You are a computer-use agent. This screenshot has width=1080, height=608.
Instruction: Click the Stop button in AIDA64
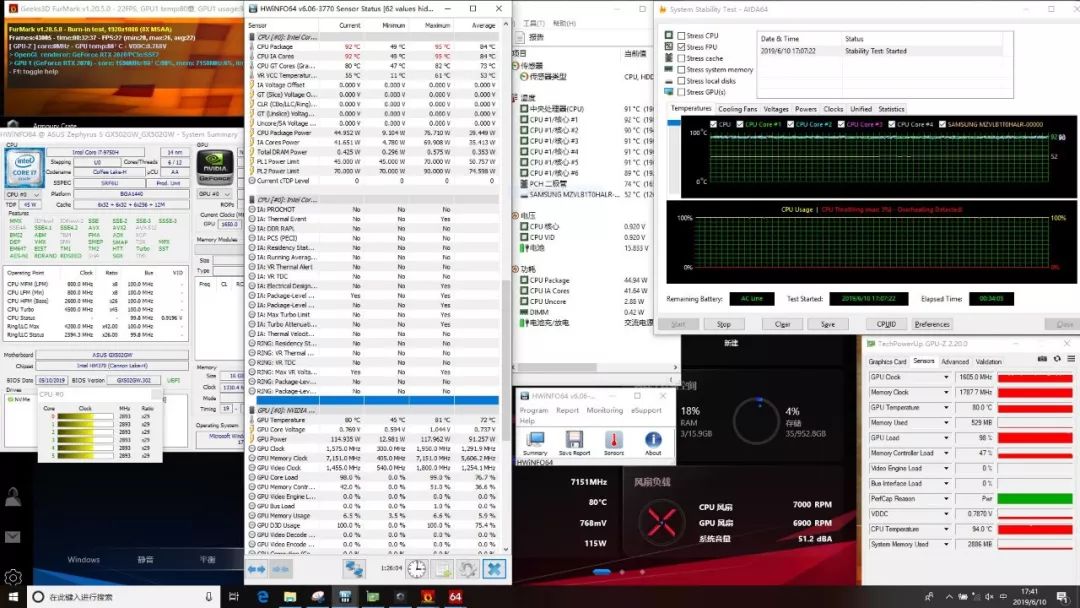724,324
